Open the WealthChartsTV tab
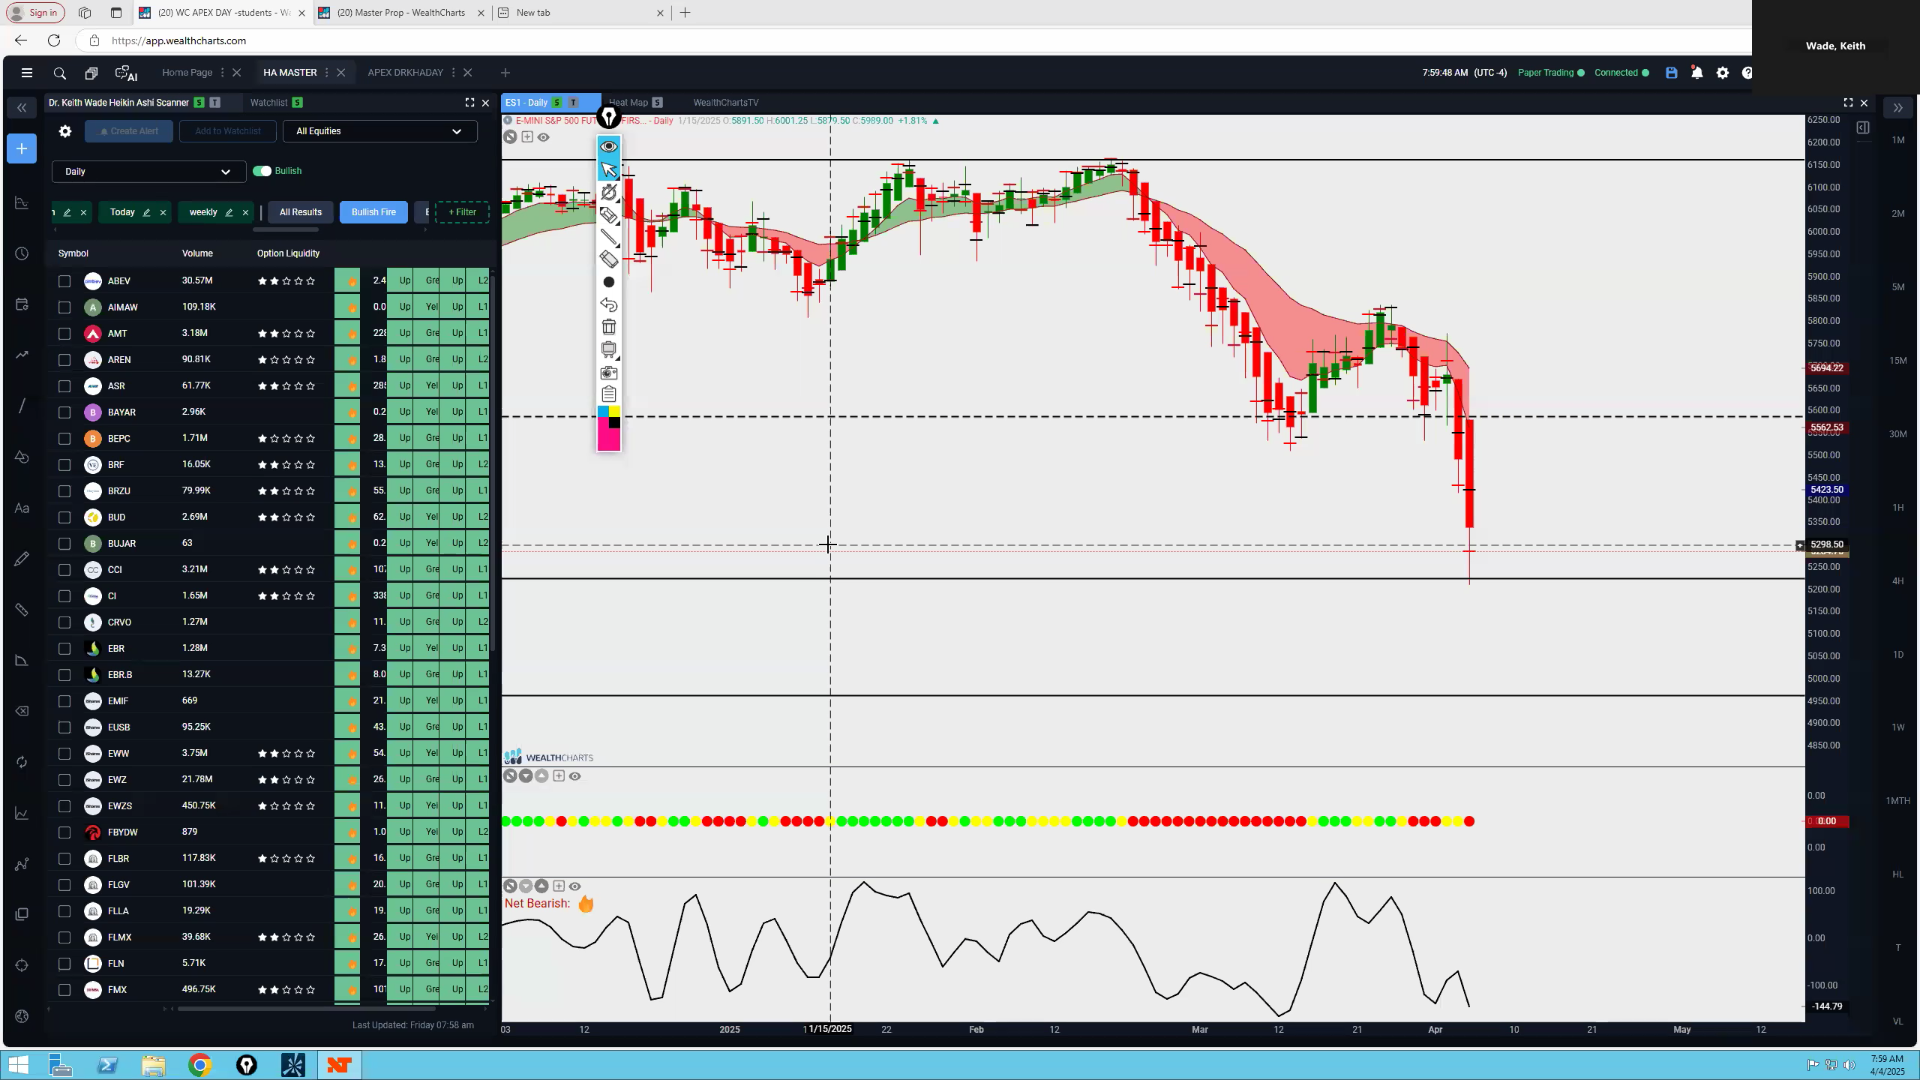The height and width of the screenshot is (1080, 1920). [726, 103]
